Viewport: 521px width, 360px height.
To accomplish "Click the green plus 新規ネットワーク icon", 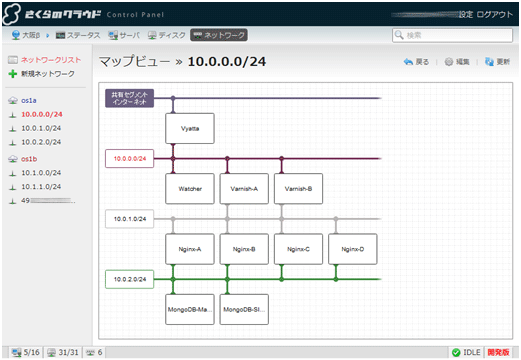I will (12, 74).
